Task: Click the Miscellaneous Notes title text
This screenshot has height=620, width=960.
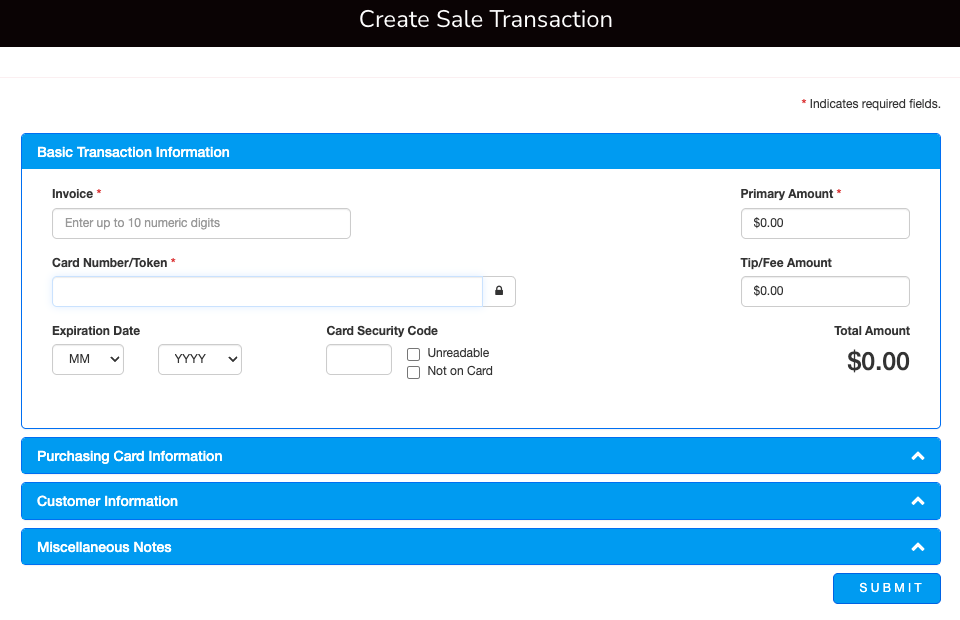Action: [104, 547]
